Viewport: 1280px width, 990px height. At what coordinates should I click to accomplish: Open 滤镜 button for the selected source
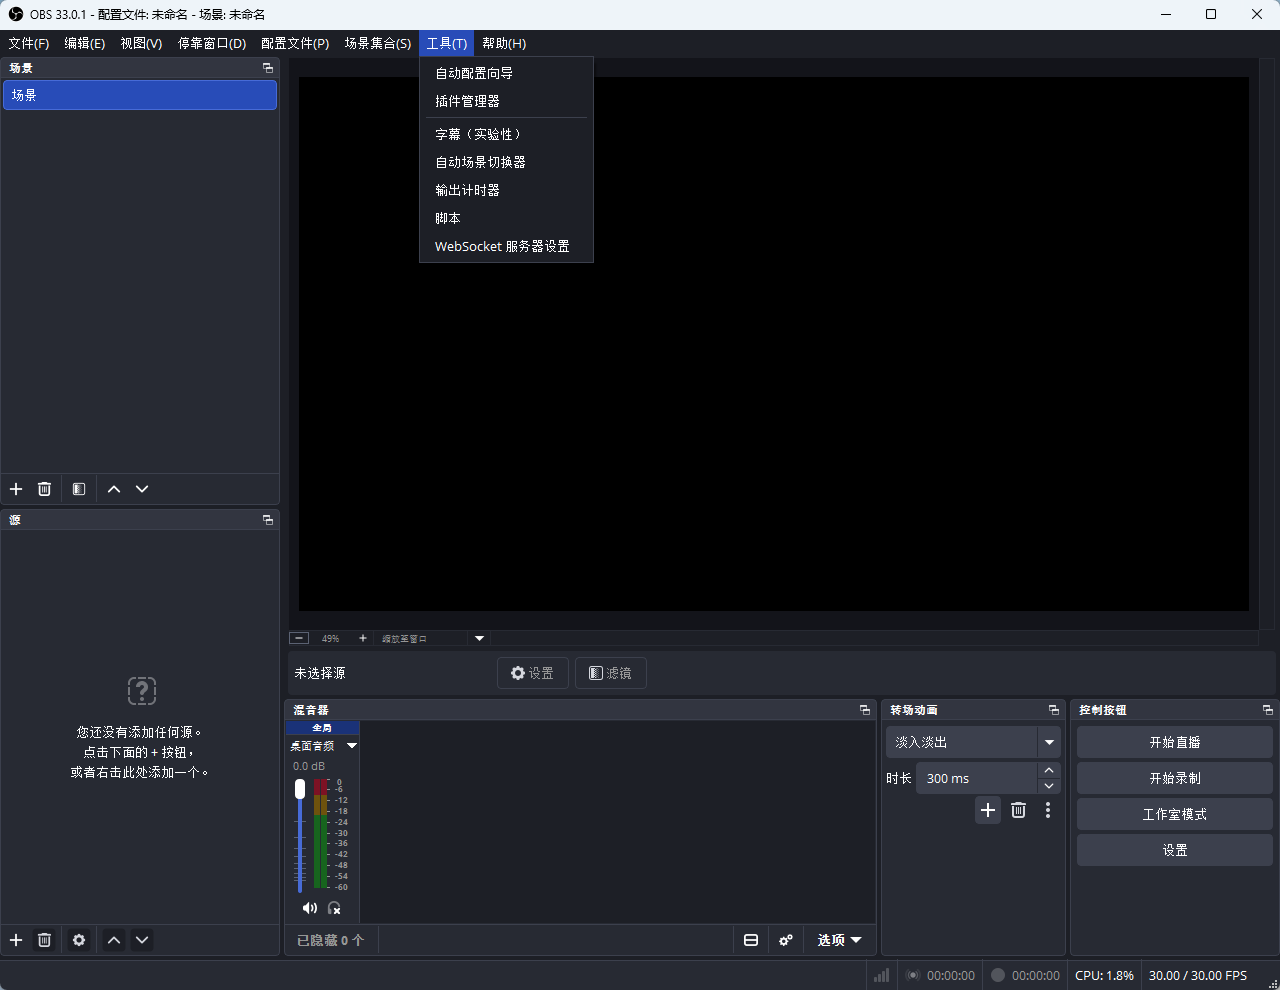point(610,673)
